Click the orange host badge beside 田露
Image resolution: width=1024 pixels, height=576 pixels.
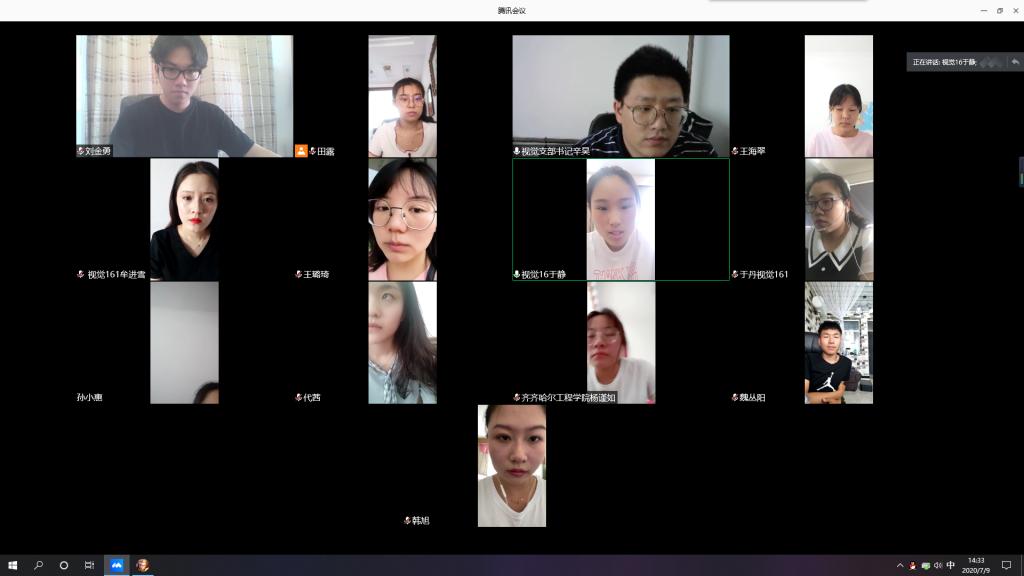coord(301,151)
